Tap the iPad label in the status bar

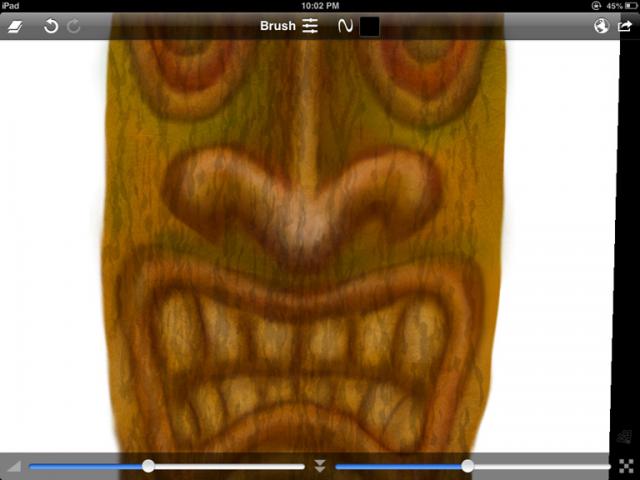tap(12, 6)
